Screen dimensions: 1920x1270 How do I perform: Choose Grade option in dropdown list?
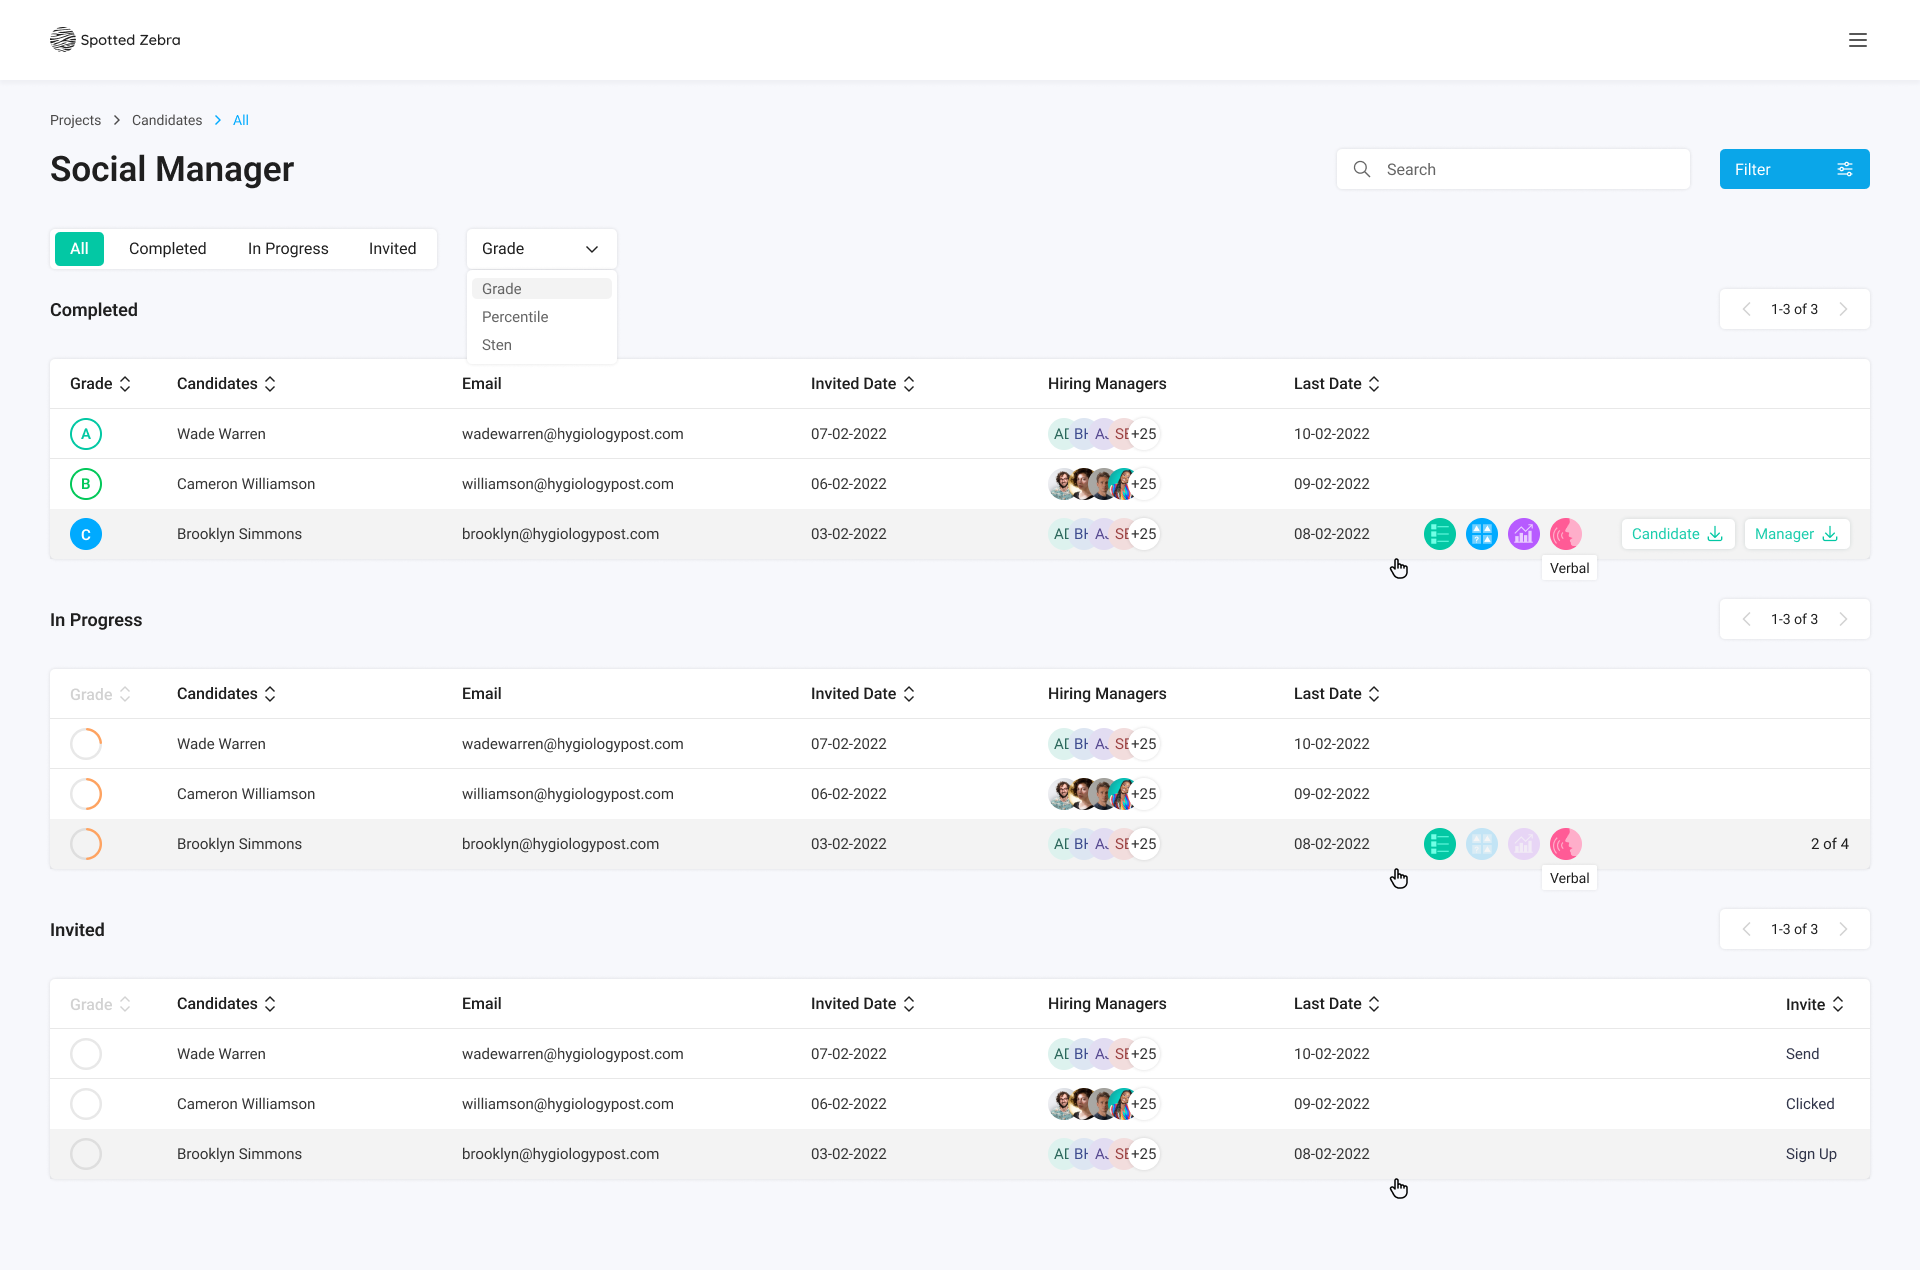click(541, 289)
